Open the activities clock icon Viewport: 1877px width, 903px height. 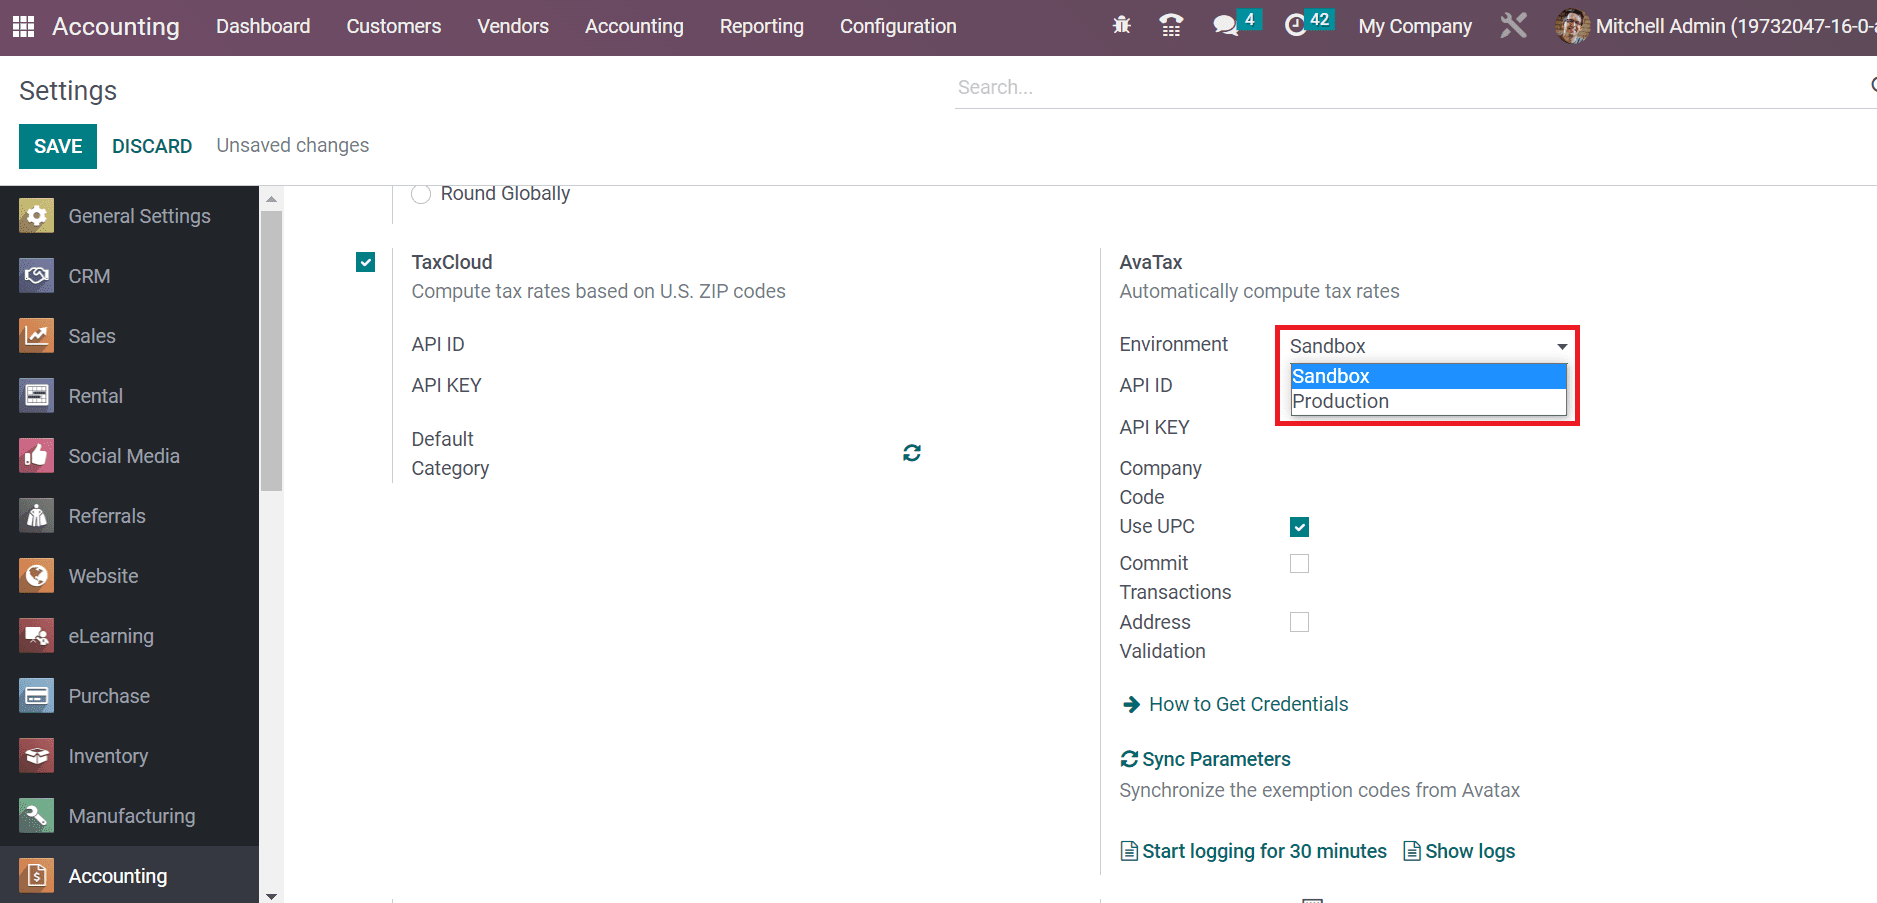1295,25
